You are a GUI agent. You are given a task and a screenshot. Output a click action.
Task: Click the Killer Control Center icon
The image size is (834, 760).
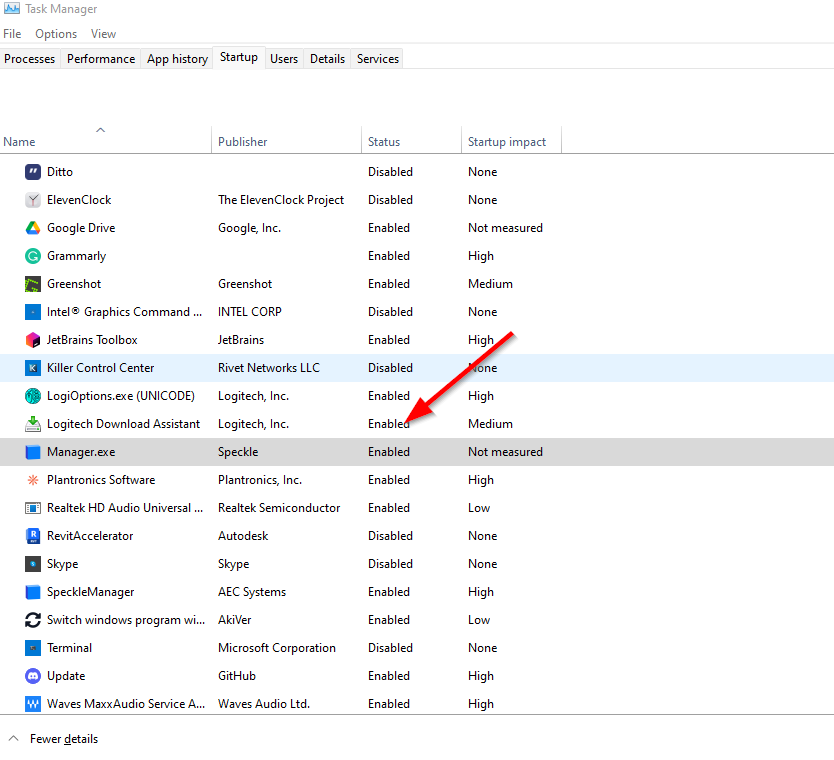(33, 368)
